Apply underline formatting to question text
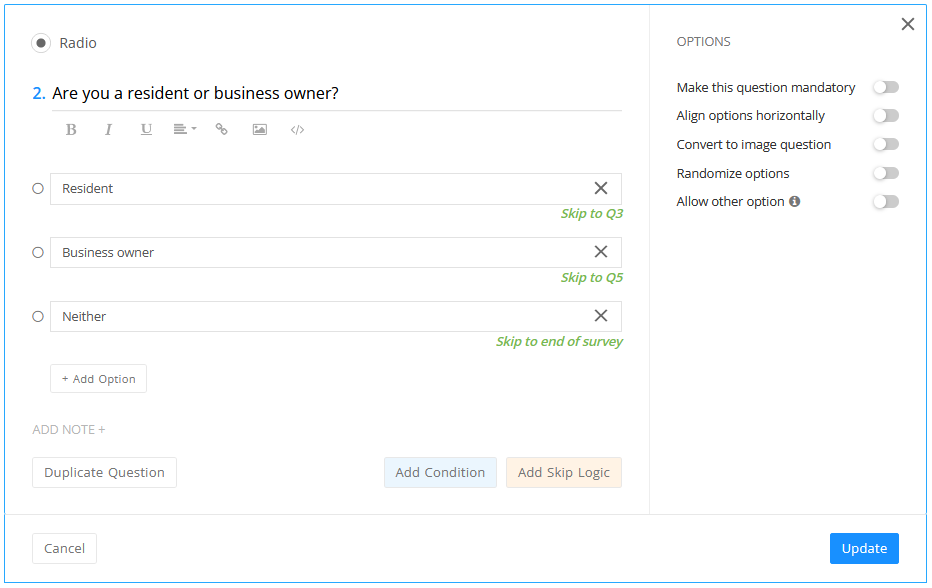 pyautogui.click(x=146, y=130)
